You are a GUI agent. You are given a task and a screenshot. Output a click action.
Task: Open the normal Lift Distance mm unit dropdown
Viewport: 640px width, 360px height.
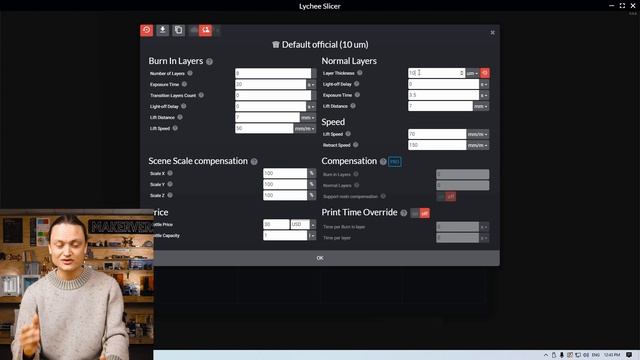(481, 106)
